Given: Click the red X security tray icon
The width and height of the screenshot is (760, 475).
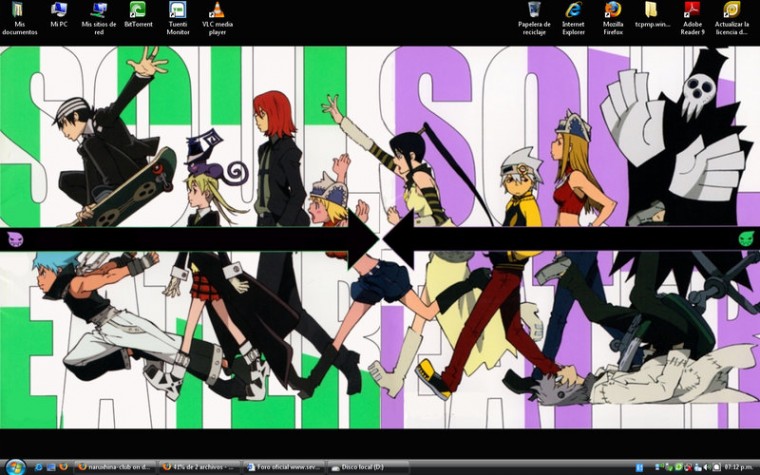Looking at the screenshot, I should [x=689, y=467].
